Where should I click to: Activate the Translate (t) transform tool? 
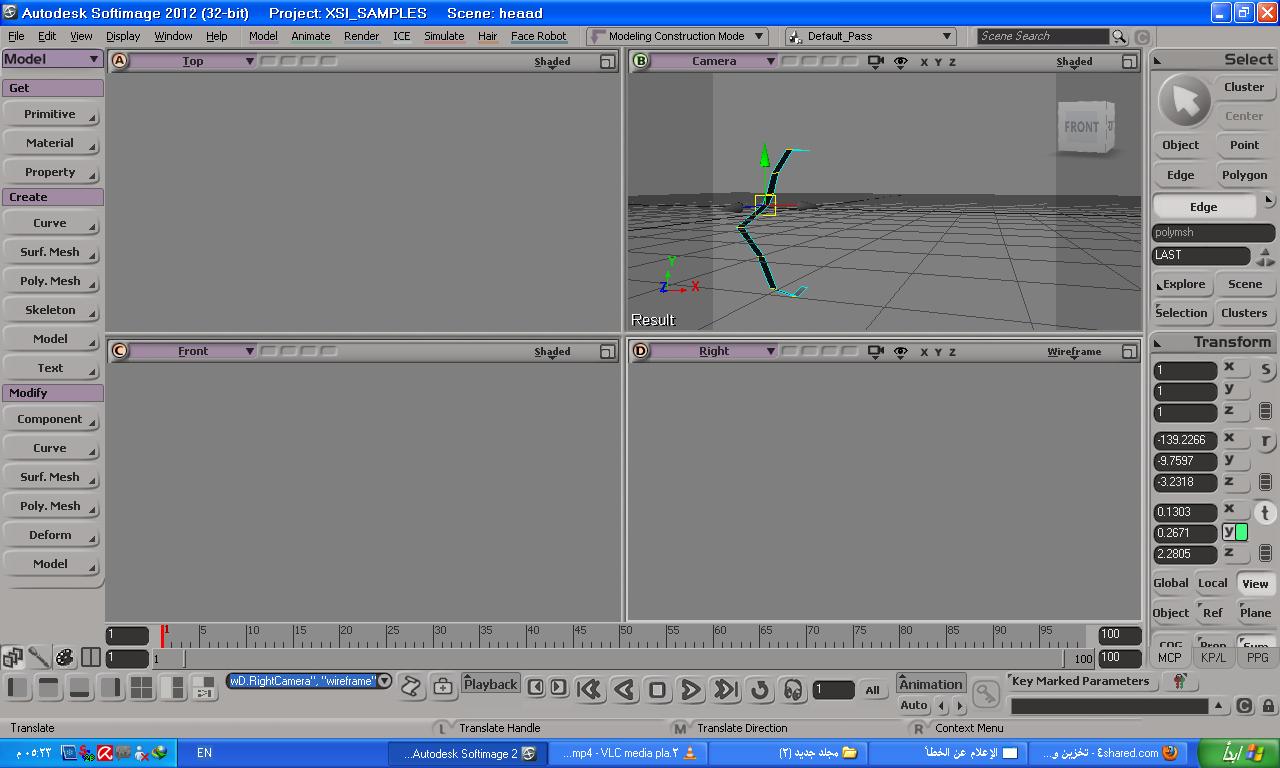pyautogui.click(x=1266, y=512)
